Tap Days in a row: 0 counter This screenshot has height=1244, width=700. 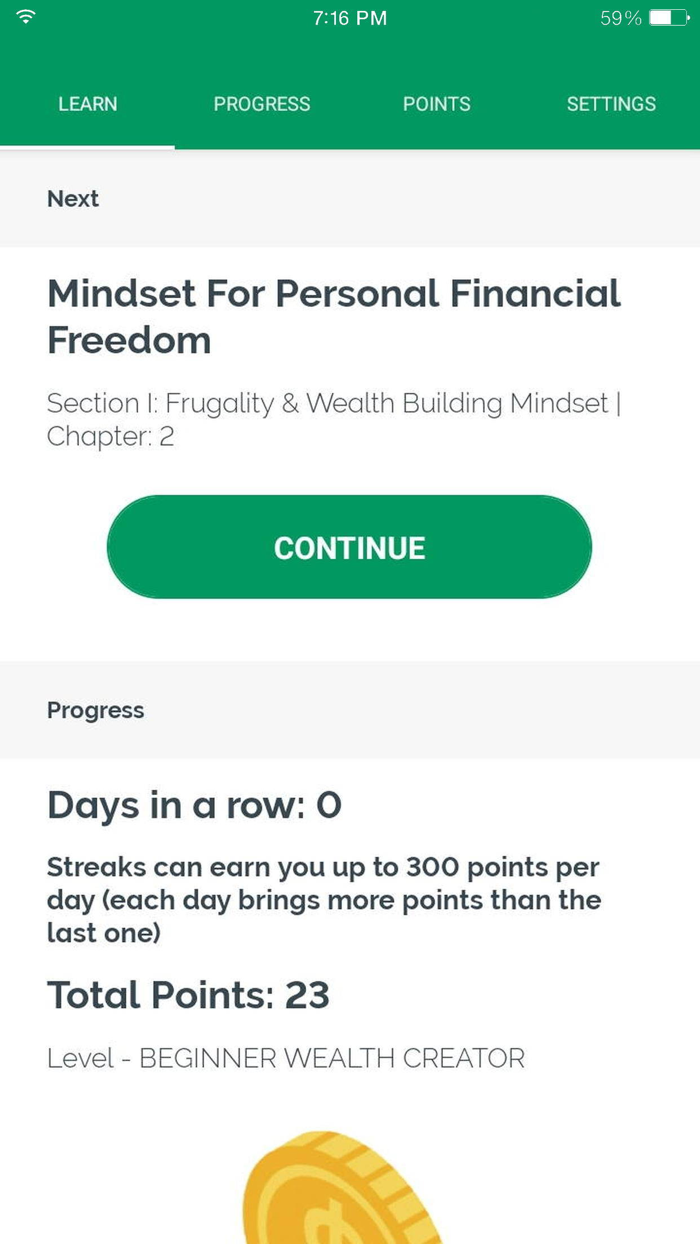194,805
